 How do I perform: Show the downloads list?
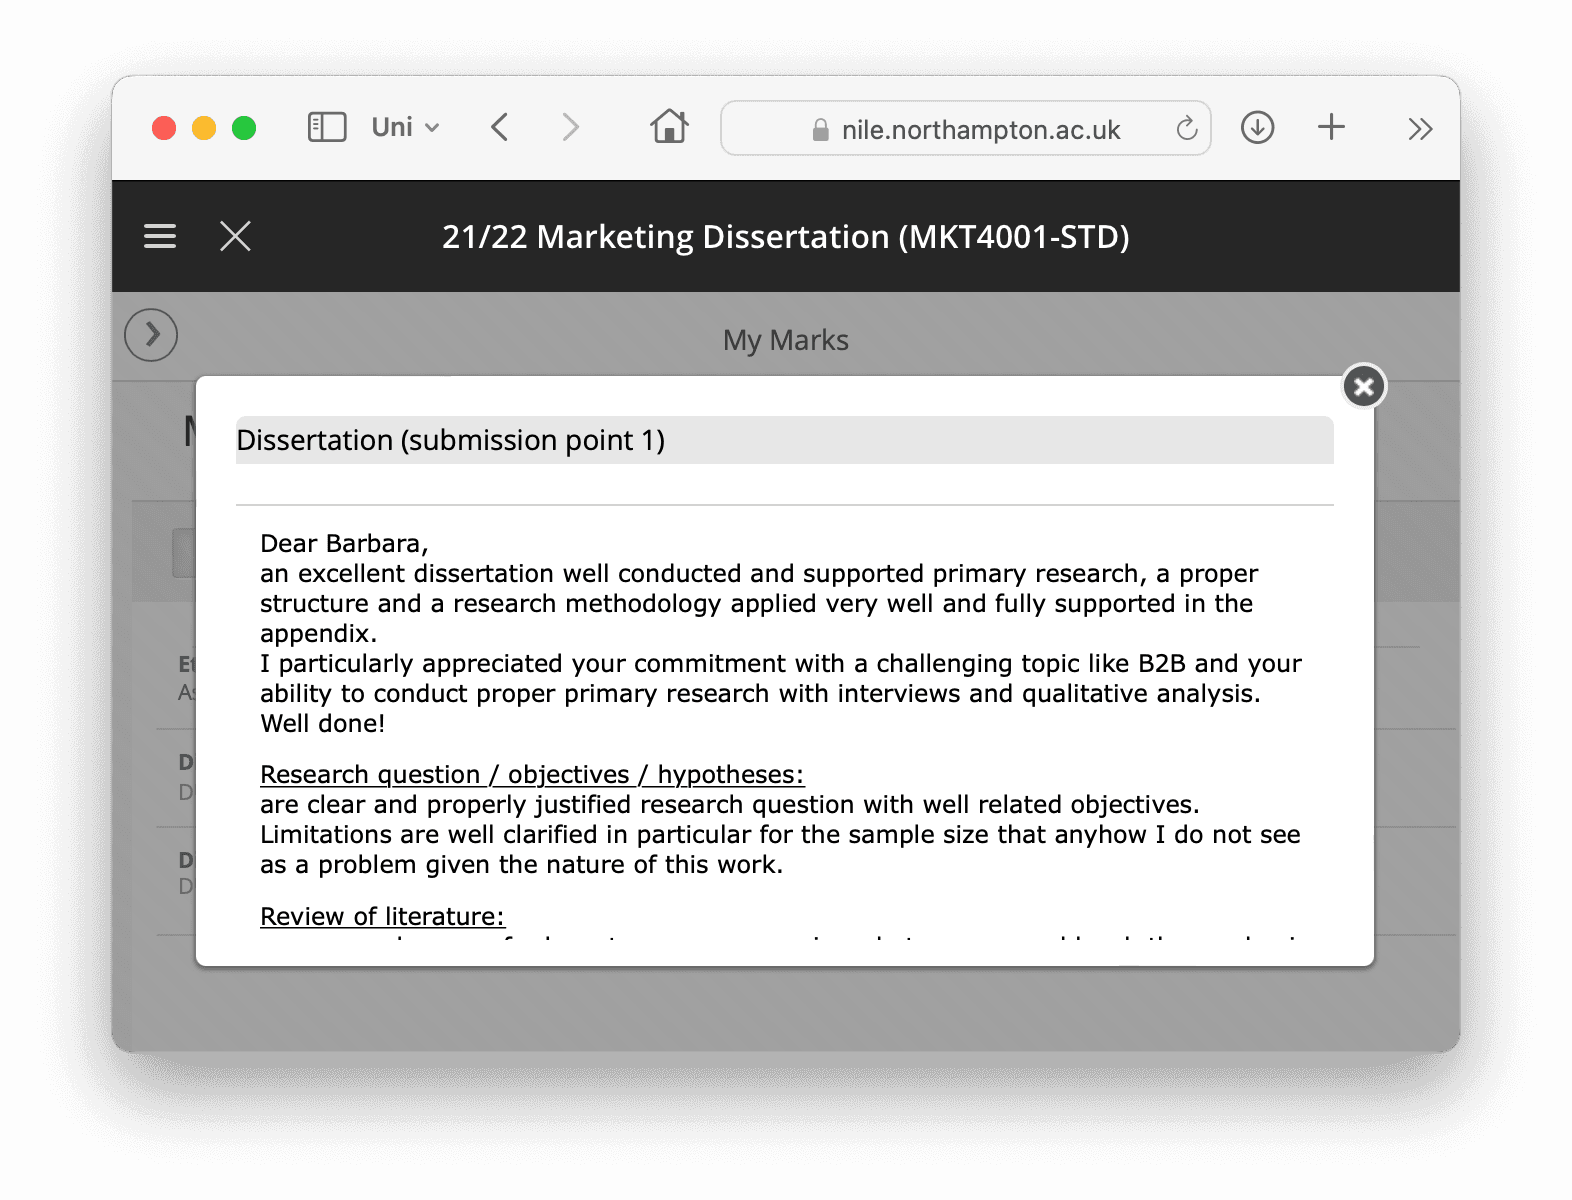coord(1257,127)
